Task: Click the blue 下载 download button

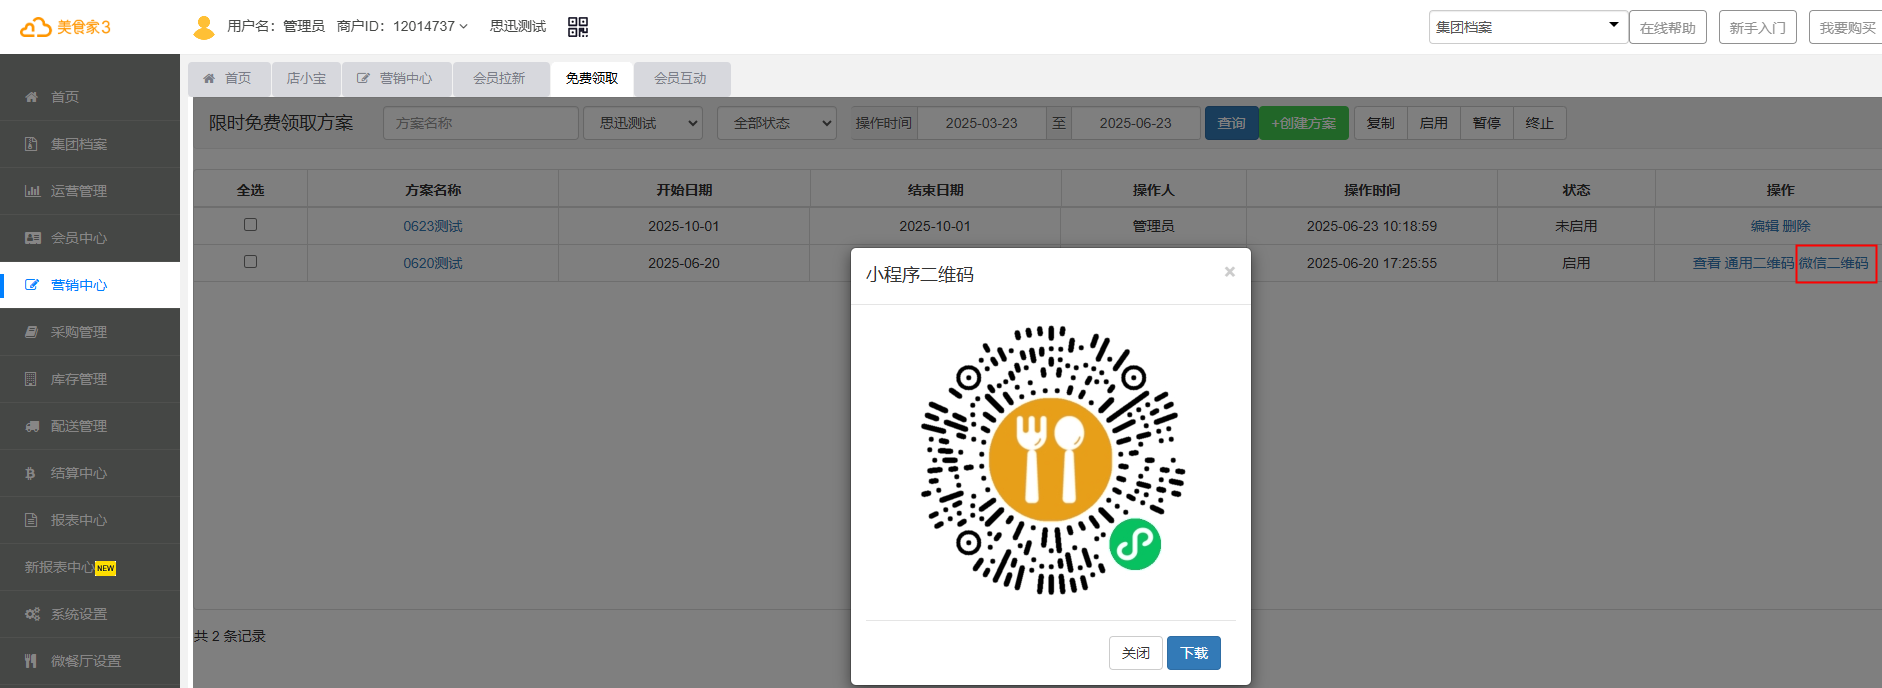Action: click(1194, 653)
